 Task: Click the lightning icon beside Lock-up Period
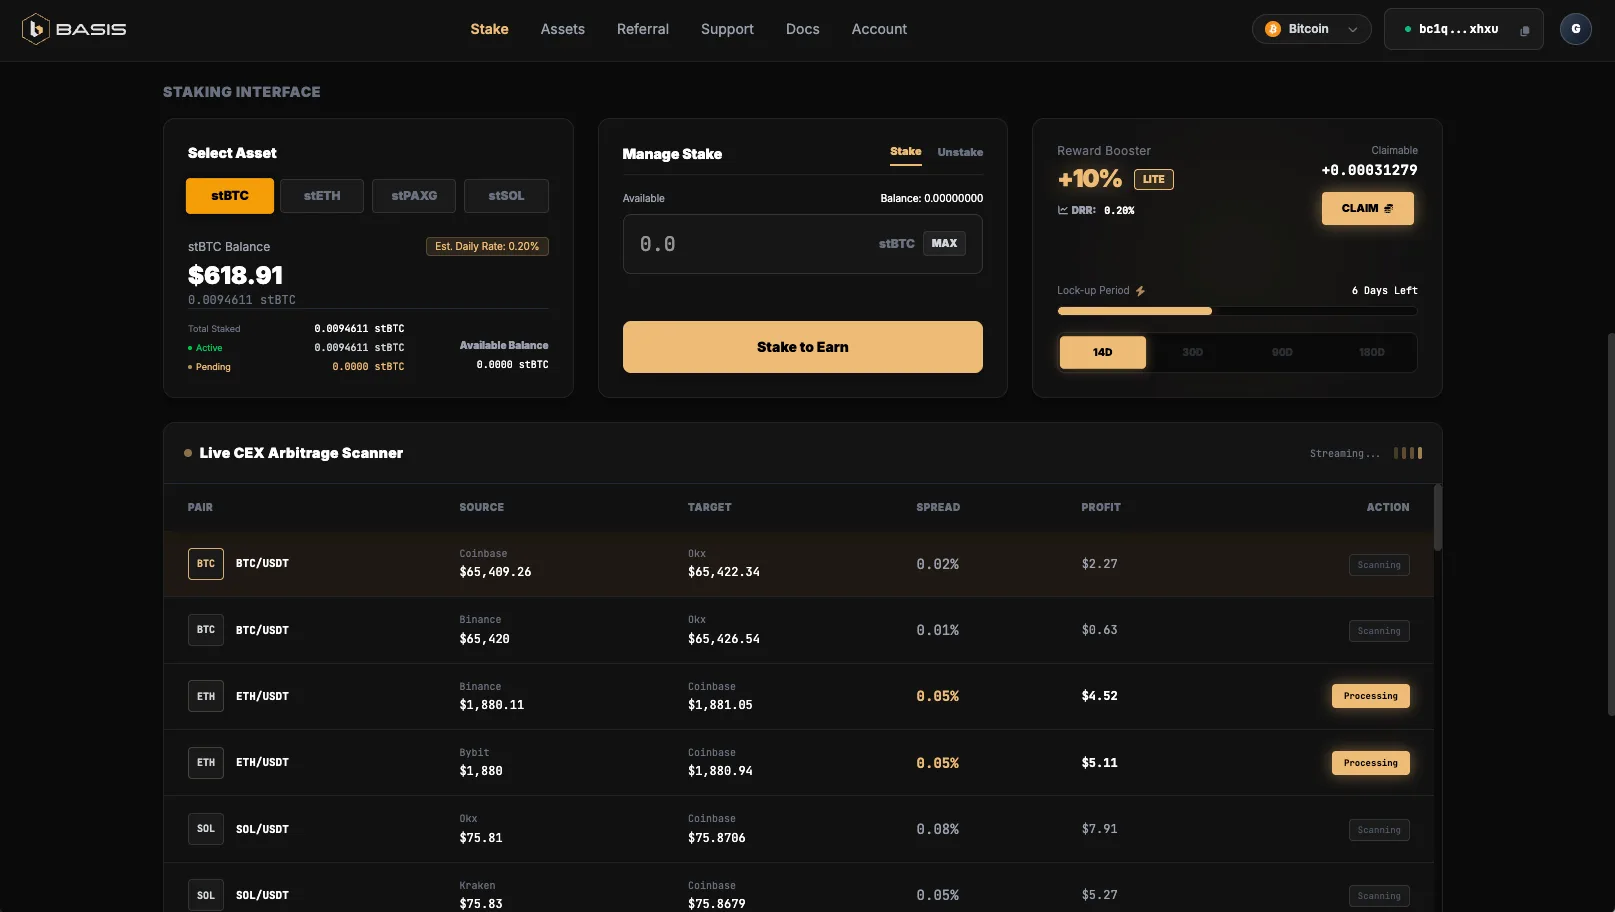[x=1140, y=291]
